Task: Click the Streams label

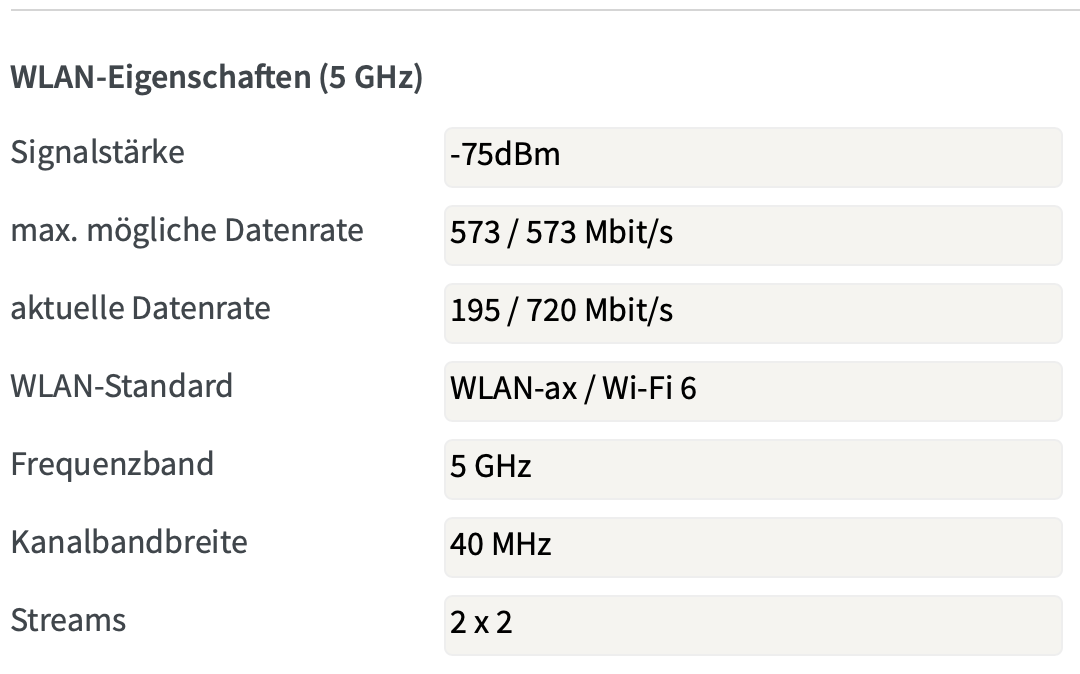Action: point(68,620)
